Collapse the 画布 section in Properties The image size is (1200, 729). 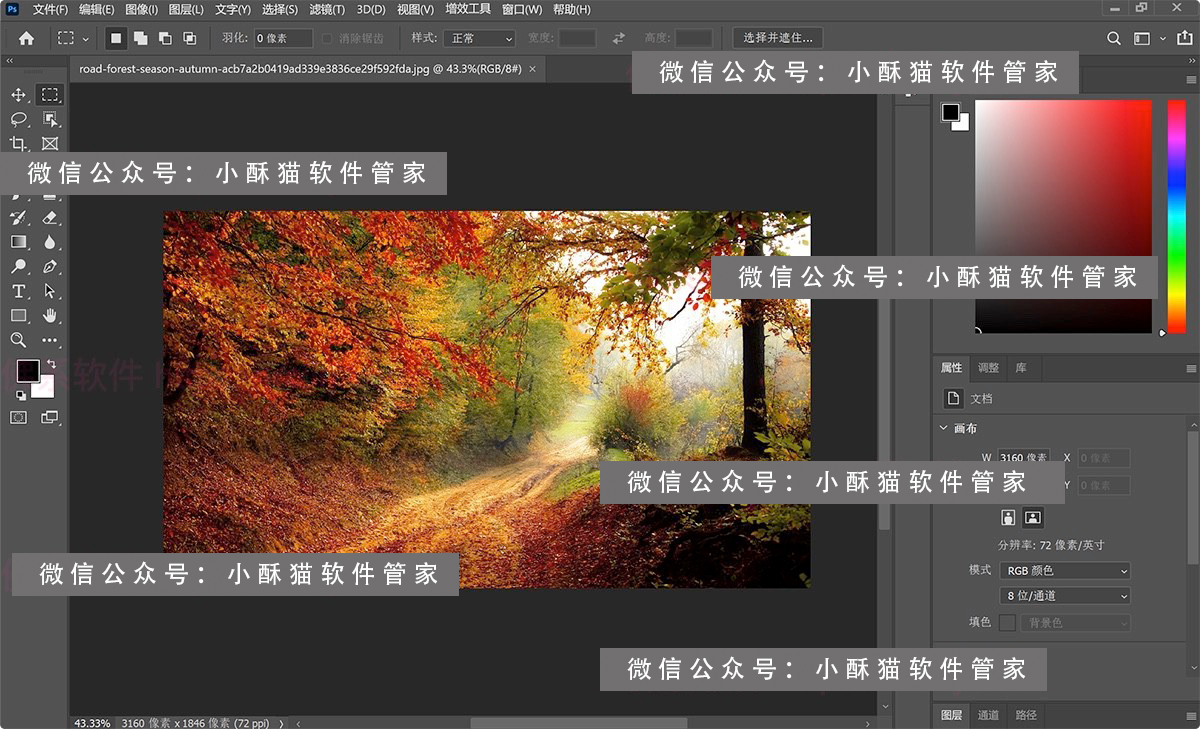[944, 428]
